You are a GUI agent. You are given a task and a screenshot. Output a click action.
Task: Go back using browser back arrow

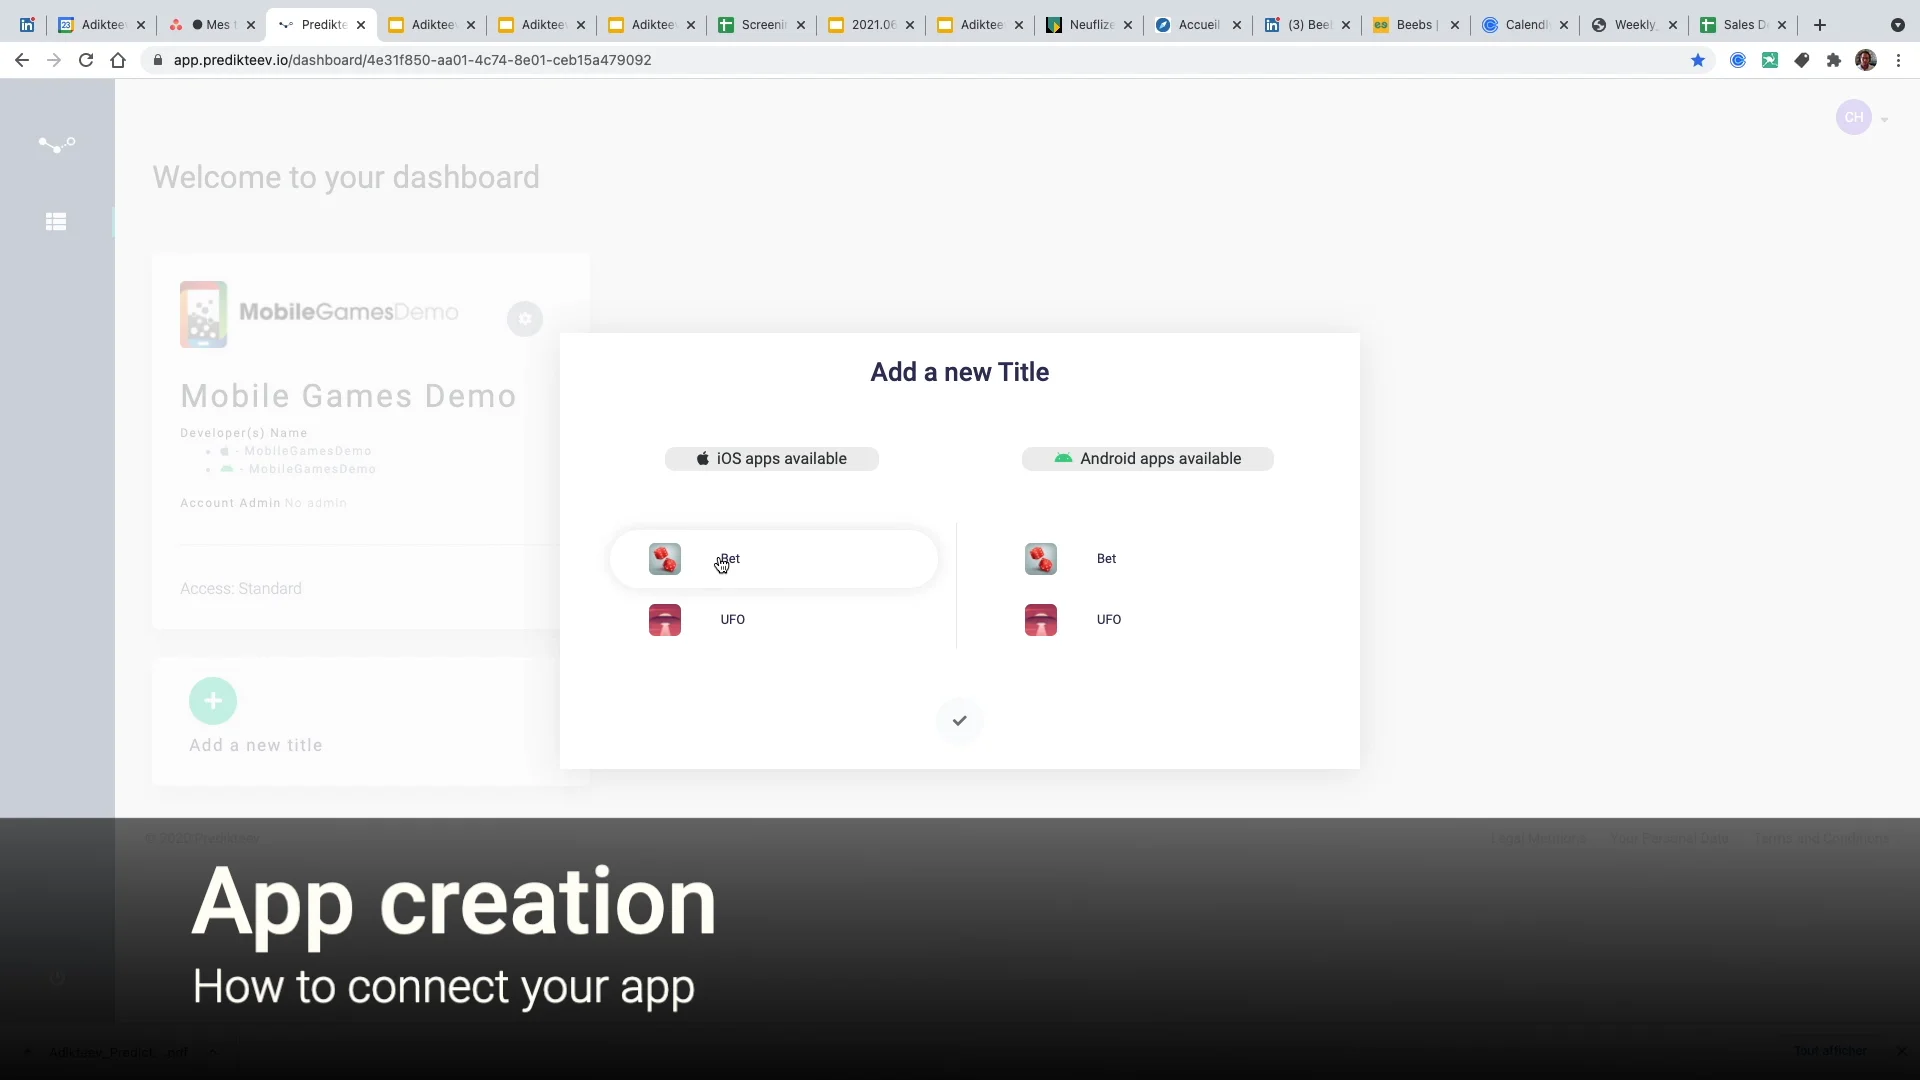pyautogui.click(x=22, y=60)
